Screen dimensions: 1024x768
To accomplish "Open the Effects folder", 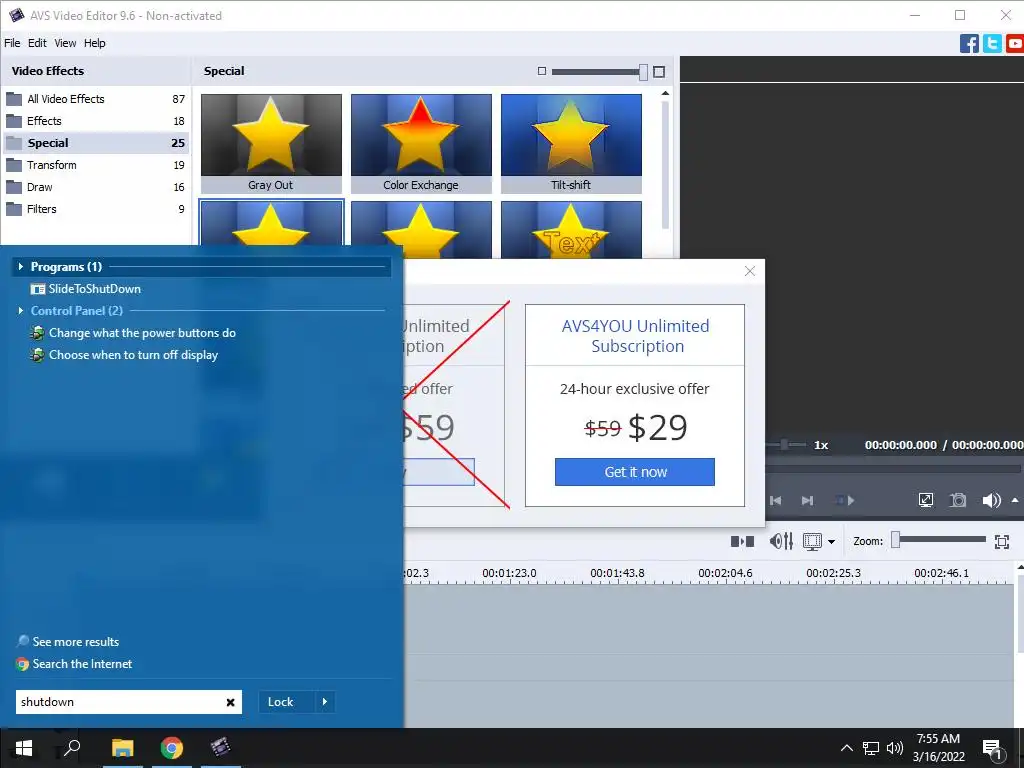I will [x=95, y=121].
